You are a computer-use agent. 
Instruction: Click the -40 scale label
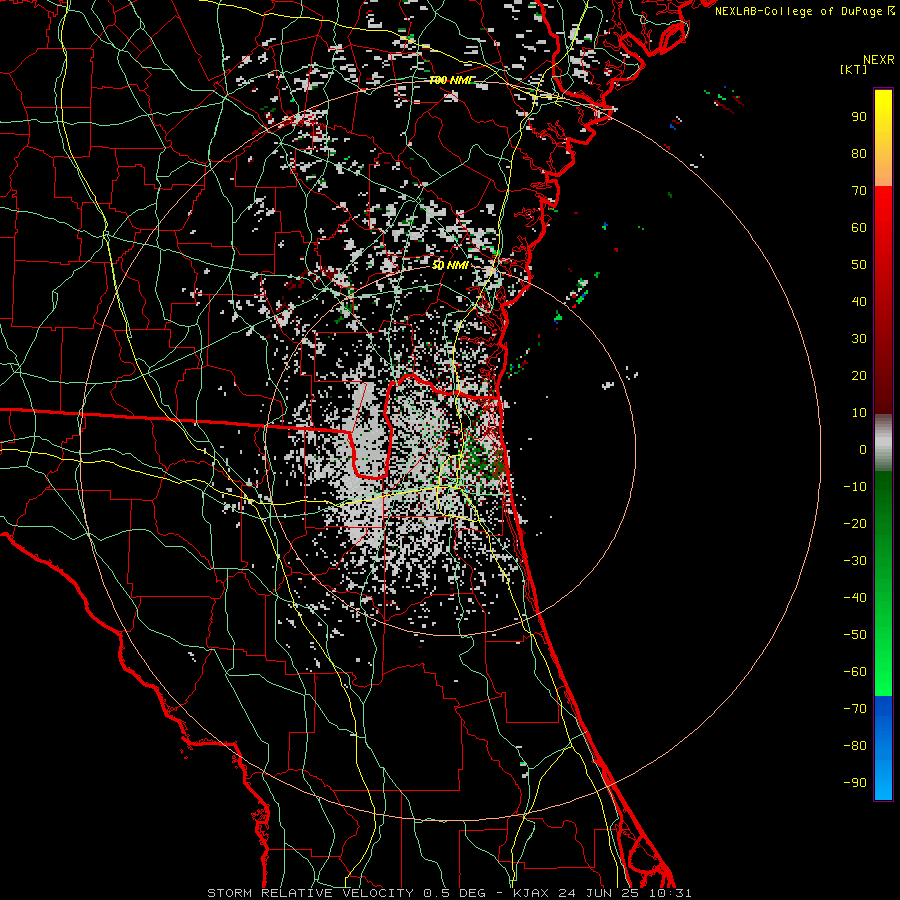click(855, 598)
